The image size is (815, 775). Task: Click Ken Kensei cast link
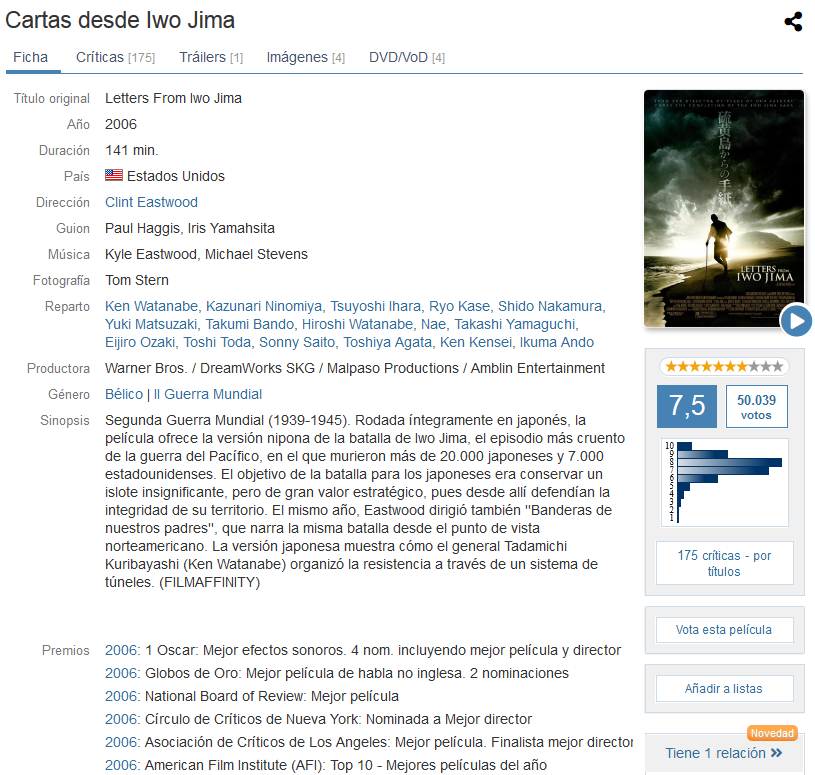coord(476,343)
